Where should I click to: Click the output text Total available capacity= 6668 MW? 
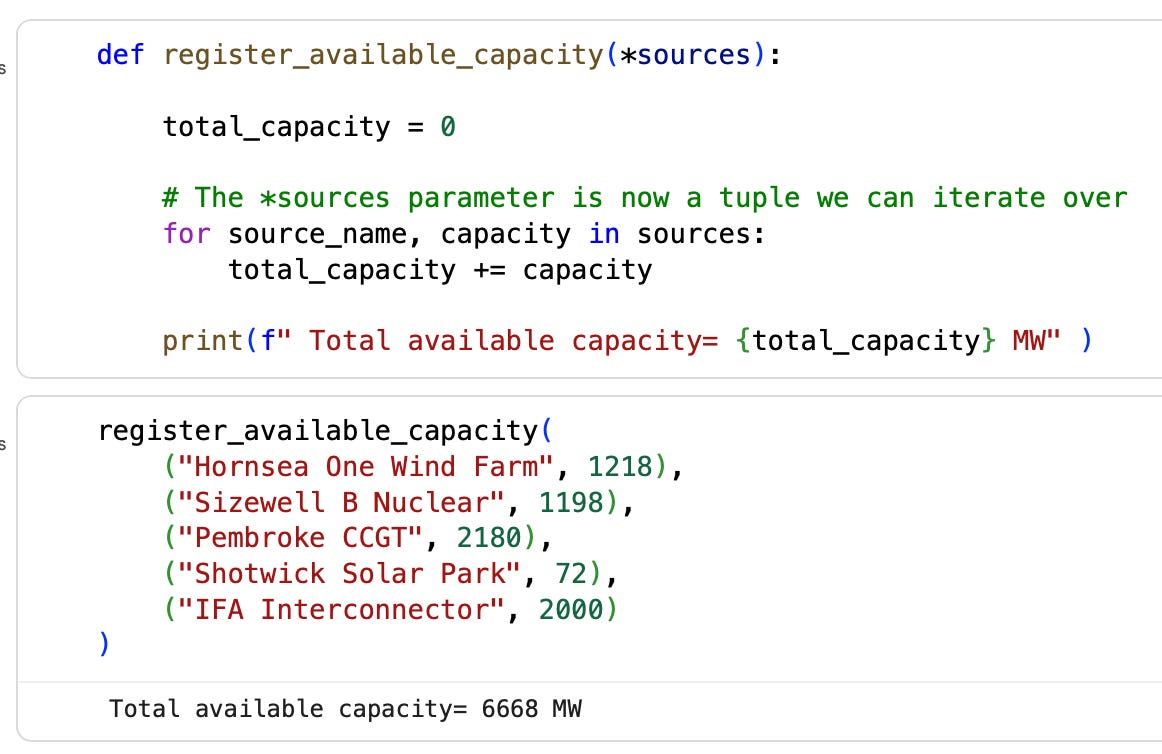pyautogui.click(x=345, y=710)
